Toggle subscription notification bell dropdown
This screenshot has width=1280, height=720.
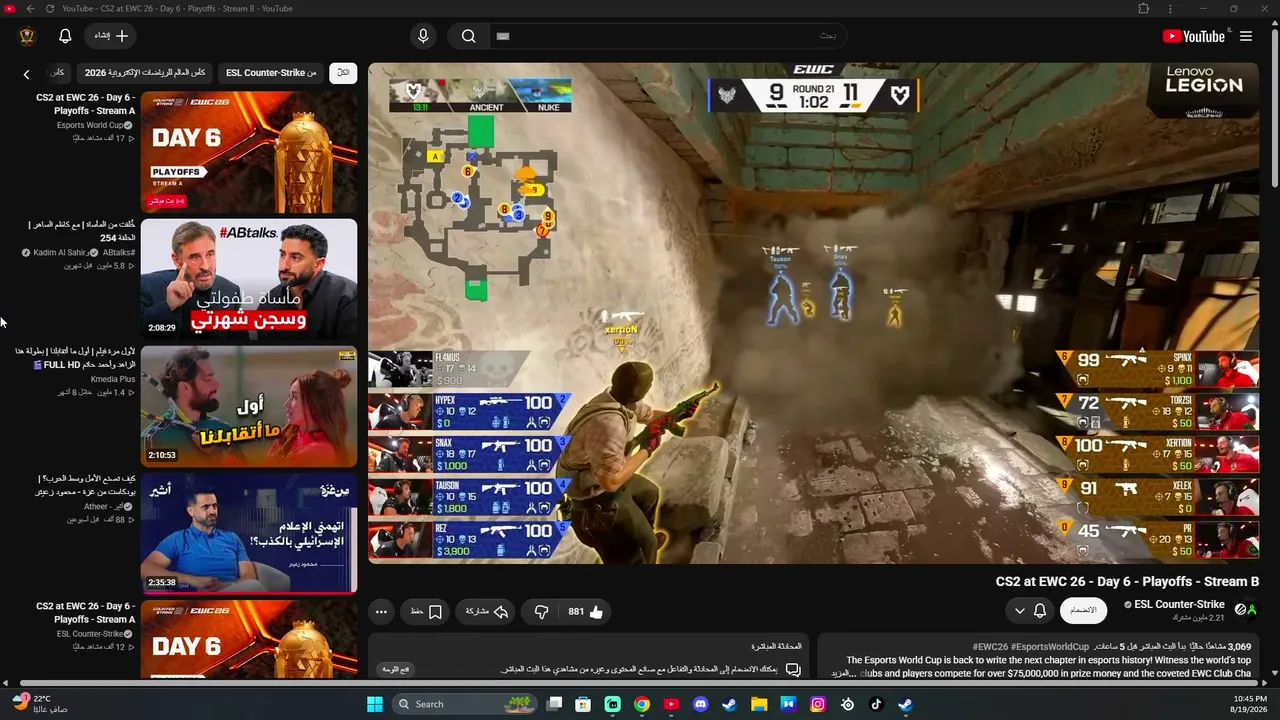(1030, 610)
